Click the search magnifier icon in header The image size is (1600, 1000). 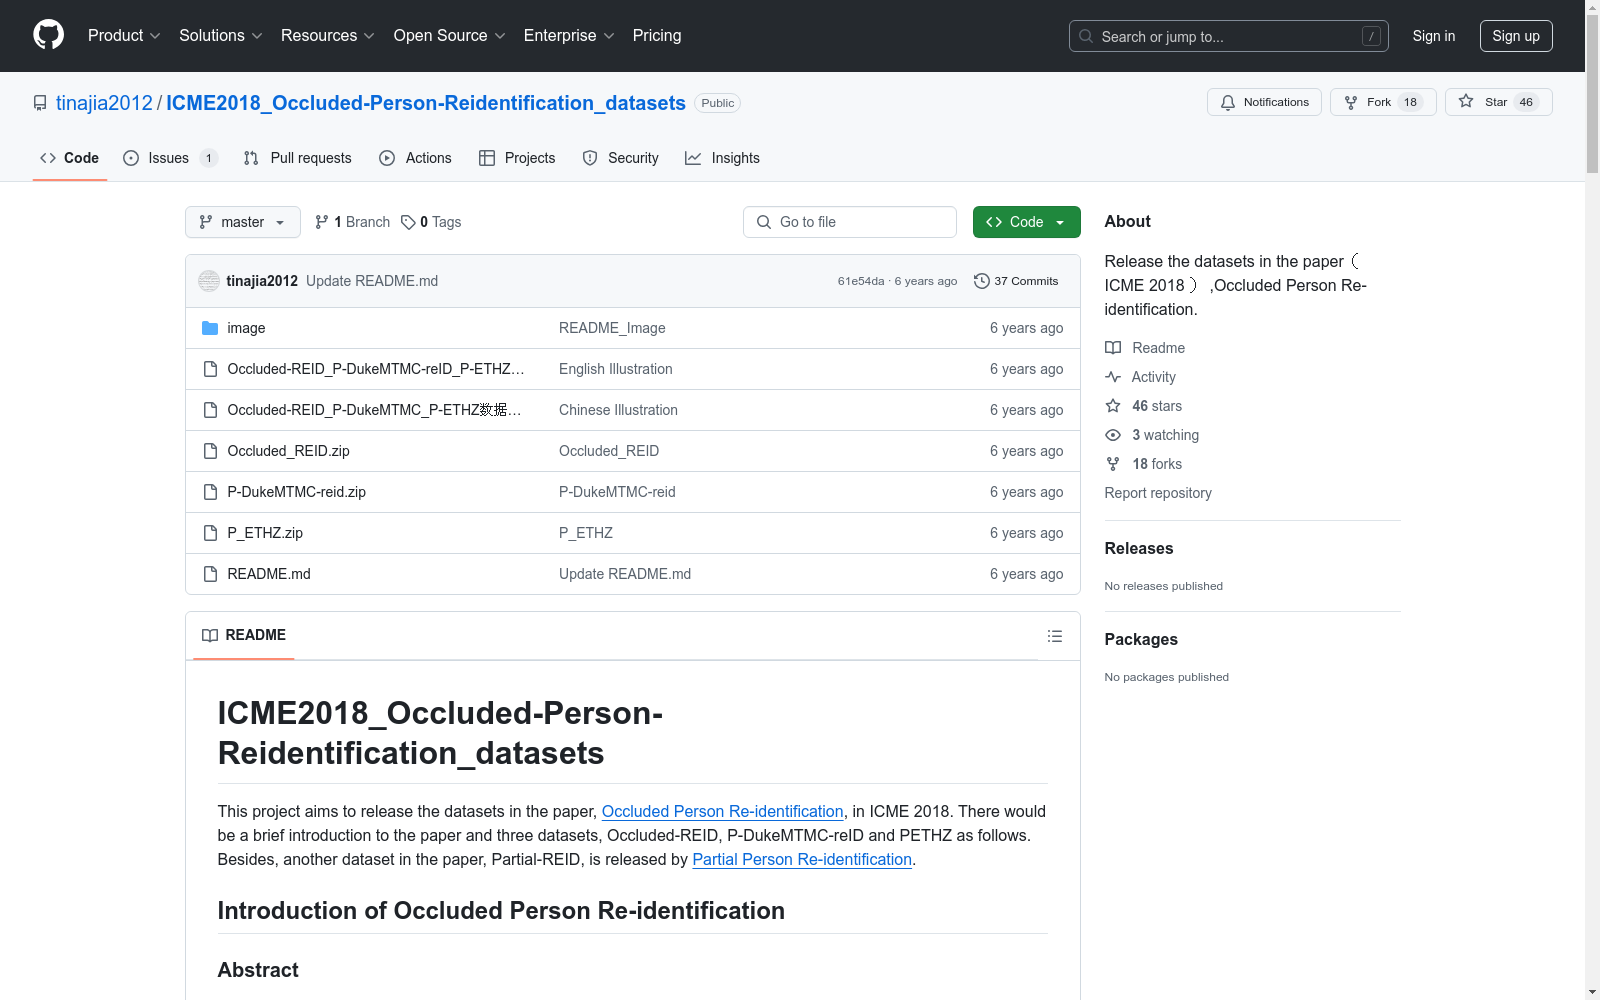[x=1086, y=36]
